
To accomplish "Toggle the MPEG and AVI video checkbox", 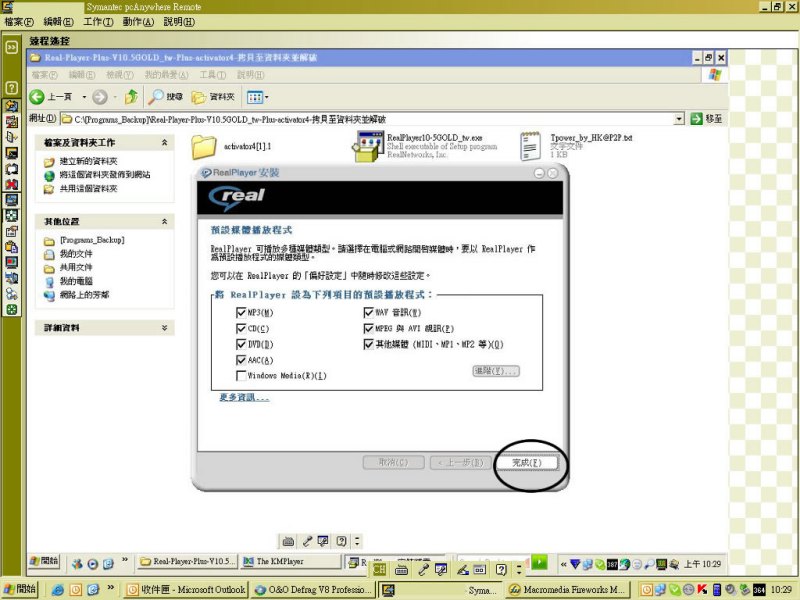I will point(368,328).
